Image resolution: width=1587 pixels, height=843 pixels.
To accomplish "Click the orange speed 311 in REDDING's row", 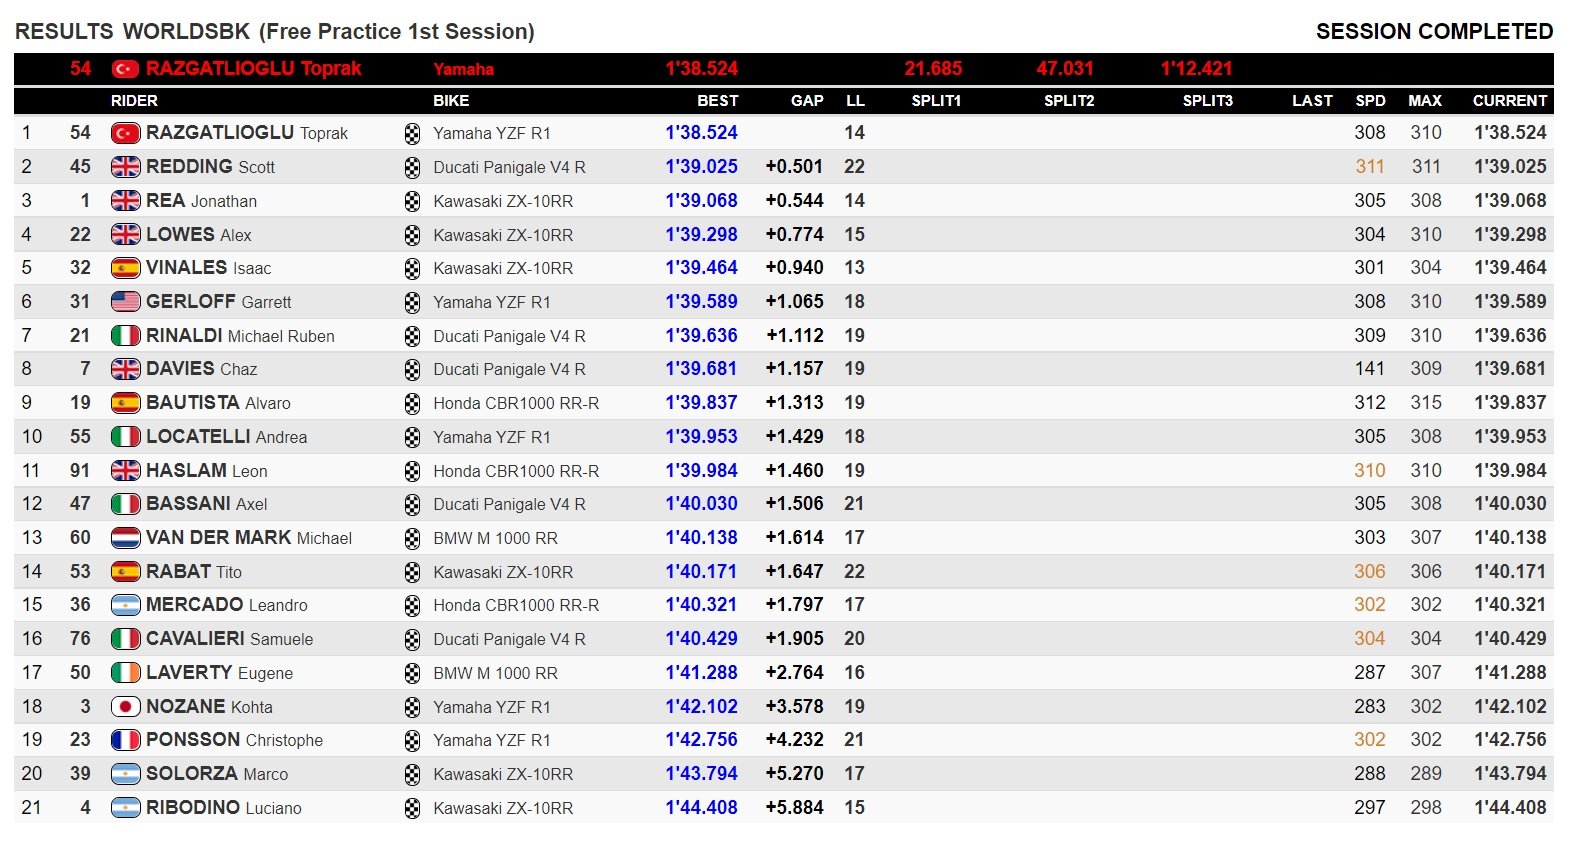I will pyautogui.click(x=1370, y=167).
